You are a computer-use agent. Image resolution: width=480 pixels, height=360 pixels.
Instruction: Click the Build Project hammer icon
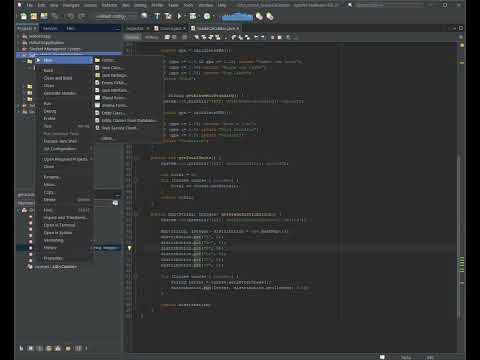click(x=157, y=16)
